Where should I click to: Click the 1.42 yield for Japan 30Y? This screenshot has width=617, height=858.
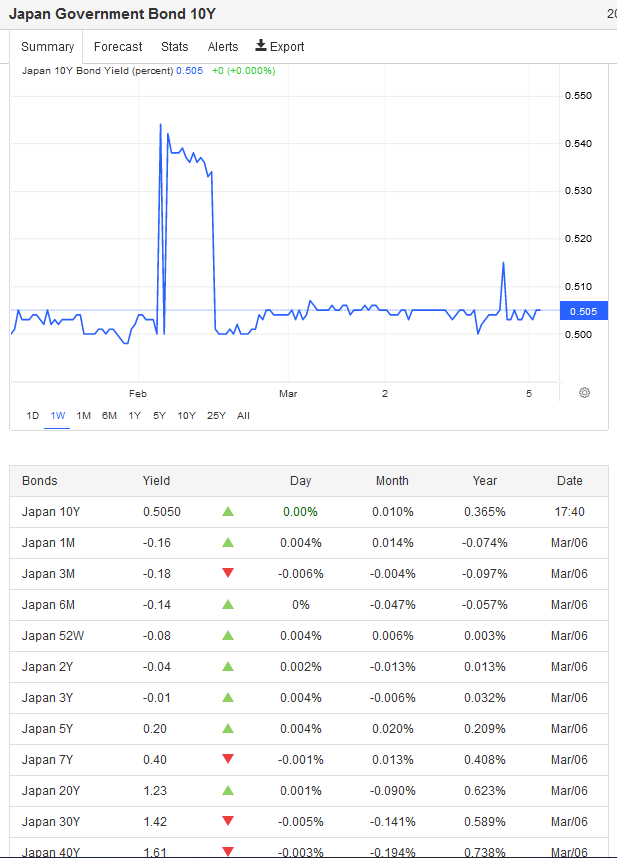pyautogui.click(x=155, y=822)
